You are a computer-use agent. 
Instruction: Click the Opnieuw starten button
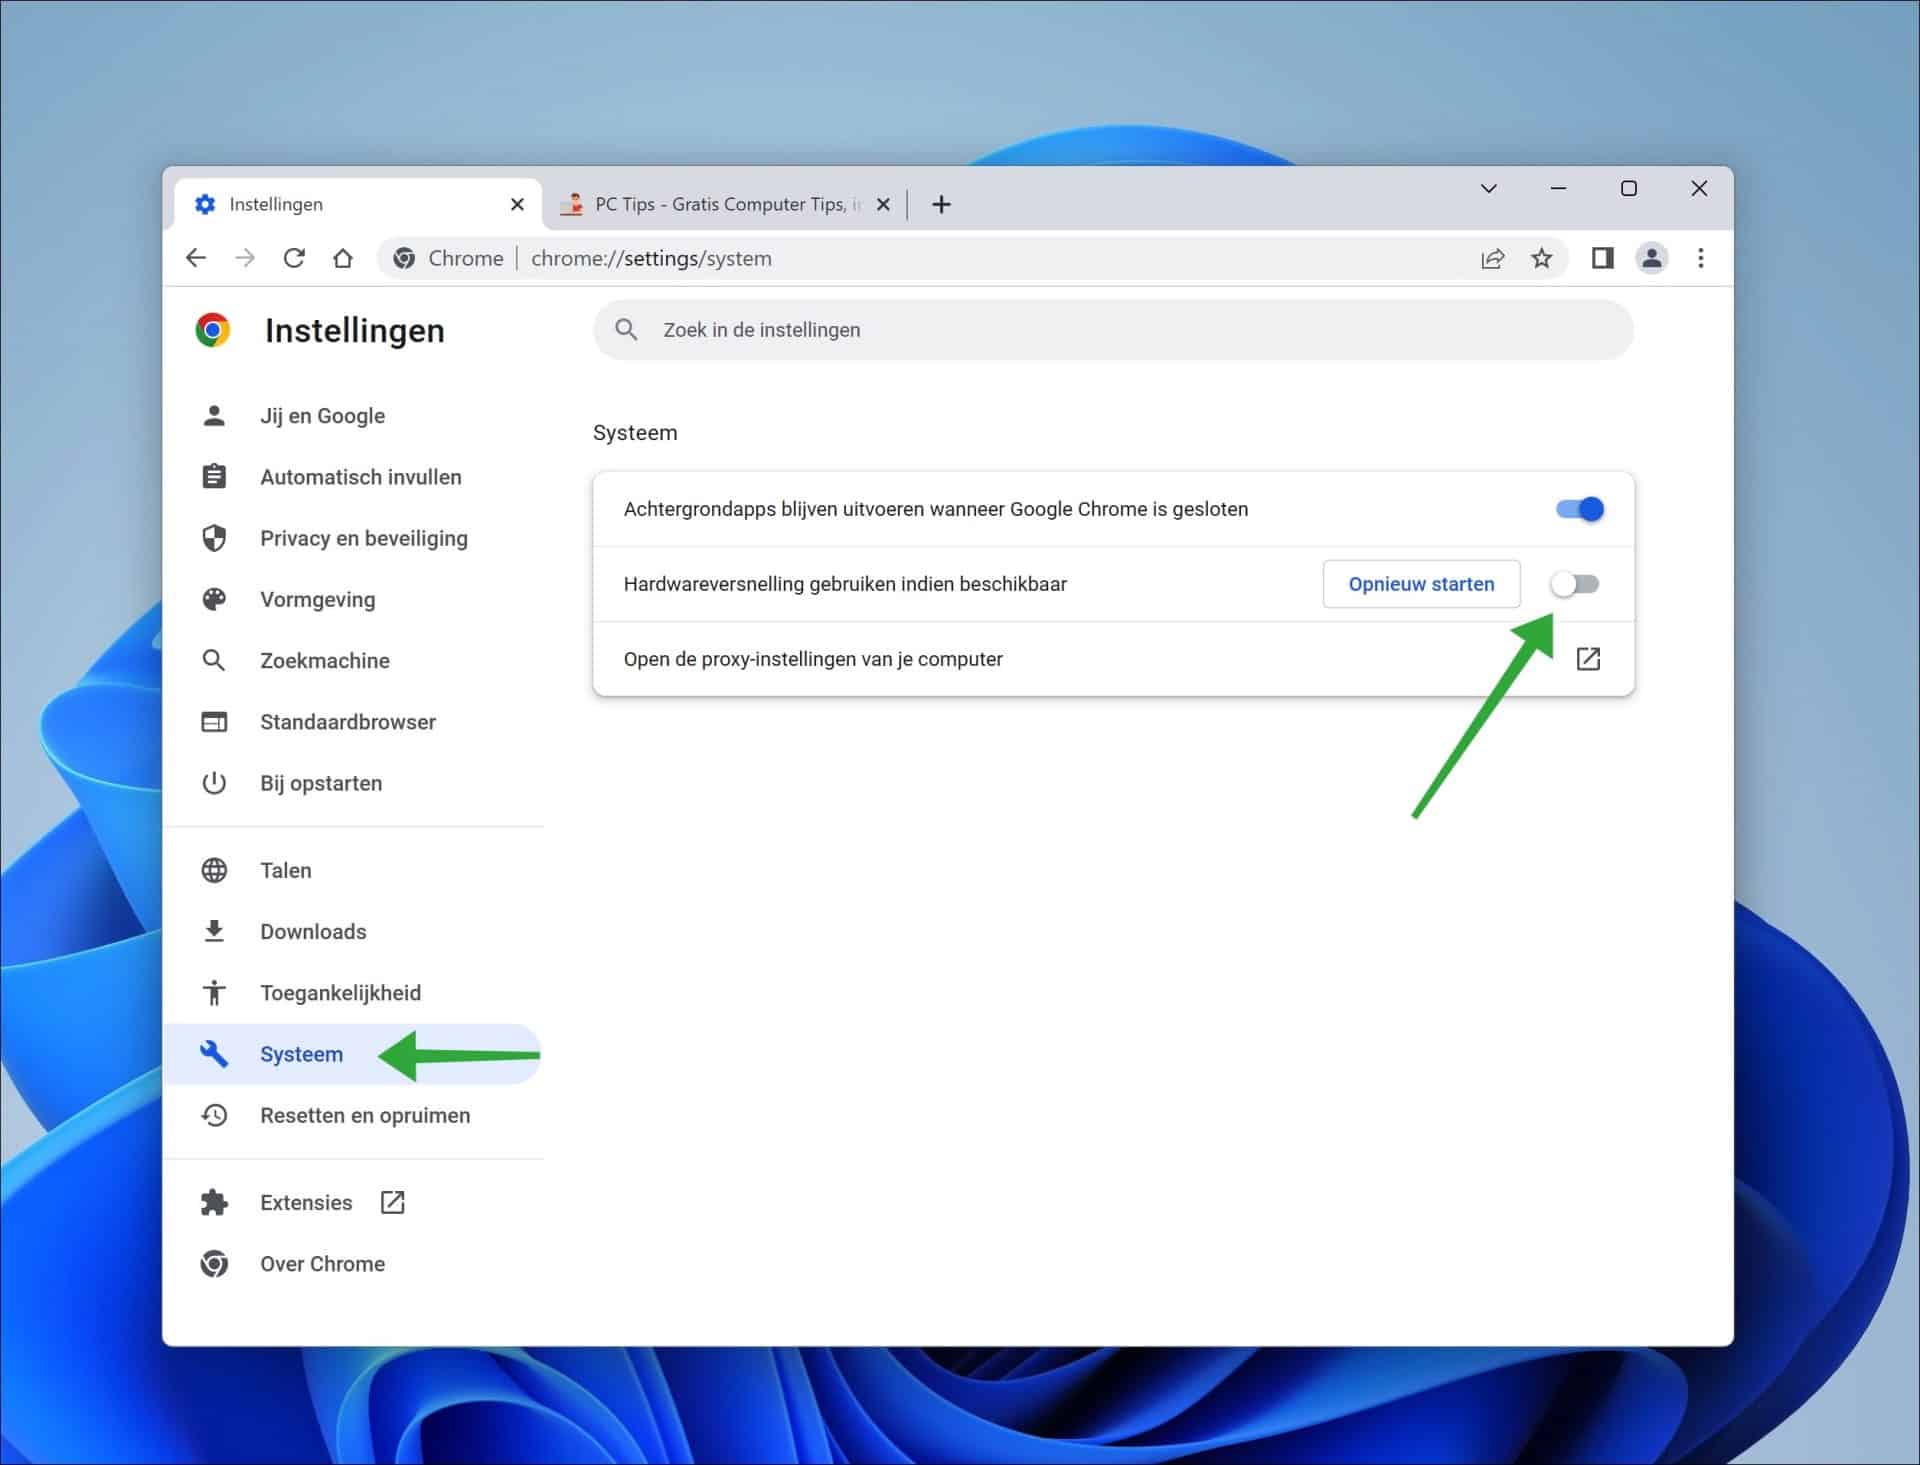[1420, 584]
